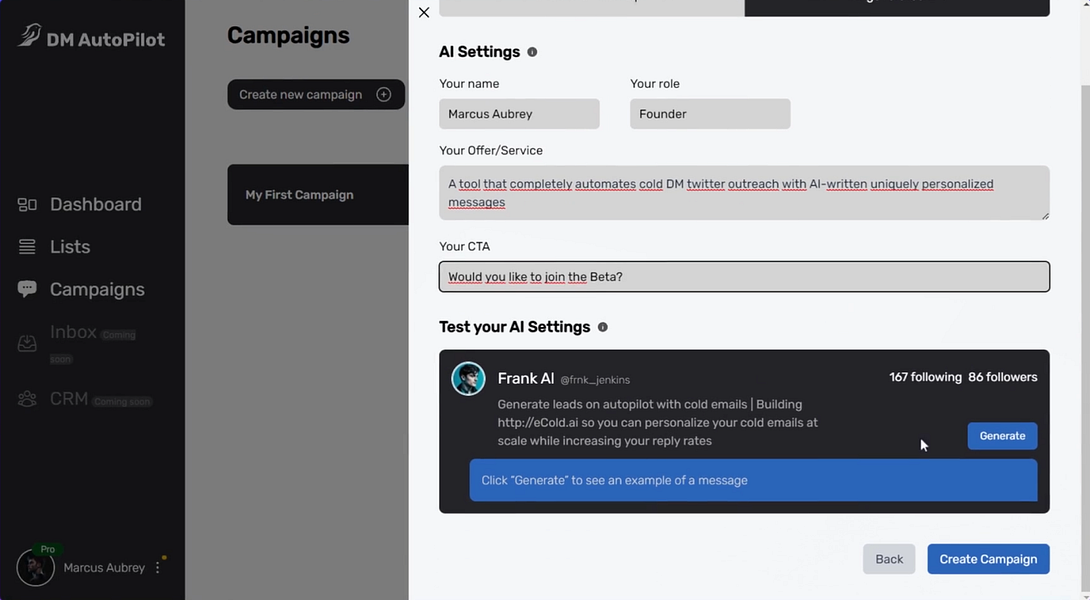
Task: Open Dashboard from the sidebar
Action: (x=95, y=204)
